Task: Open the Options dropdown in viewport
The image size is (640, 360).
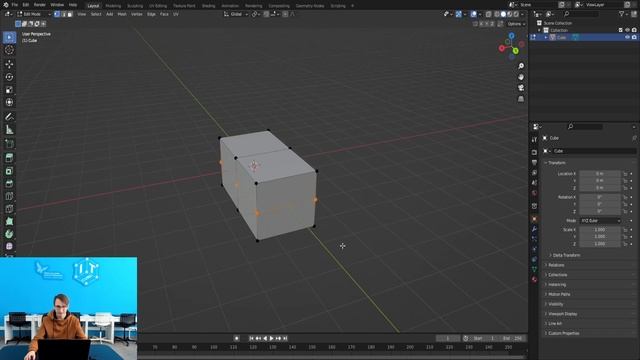Action: (516, 24)
